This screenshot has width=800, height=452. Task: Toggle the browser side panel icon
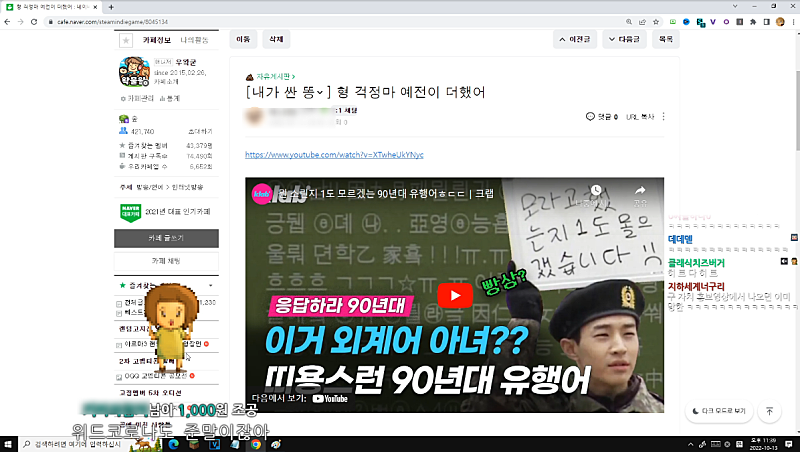[766, 22]
